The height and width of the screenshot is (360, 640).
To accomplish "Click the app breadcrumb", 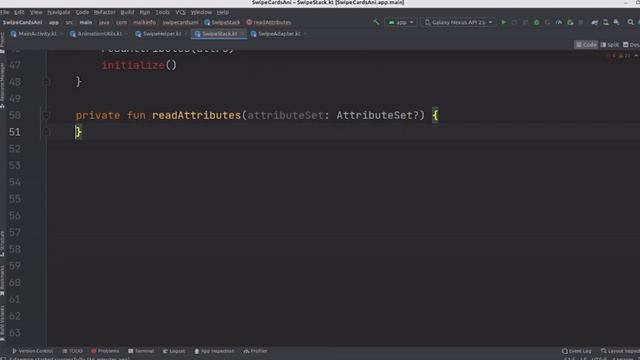I will tap(54, 22).
